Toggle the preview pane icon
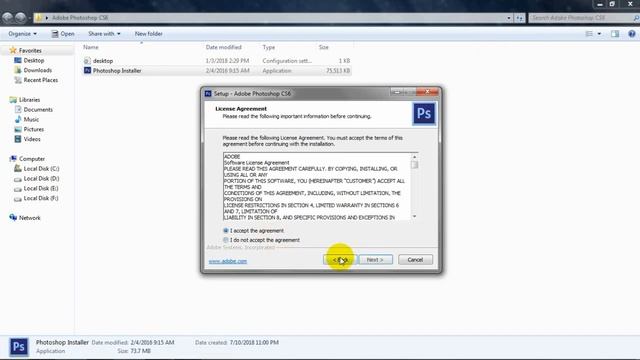The width and height of the screenshot is (640, 360). coord(615,34)
